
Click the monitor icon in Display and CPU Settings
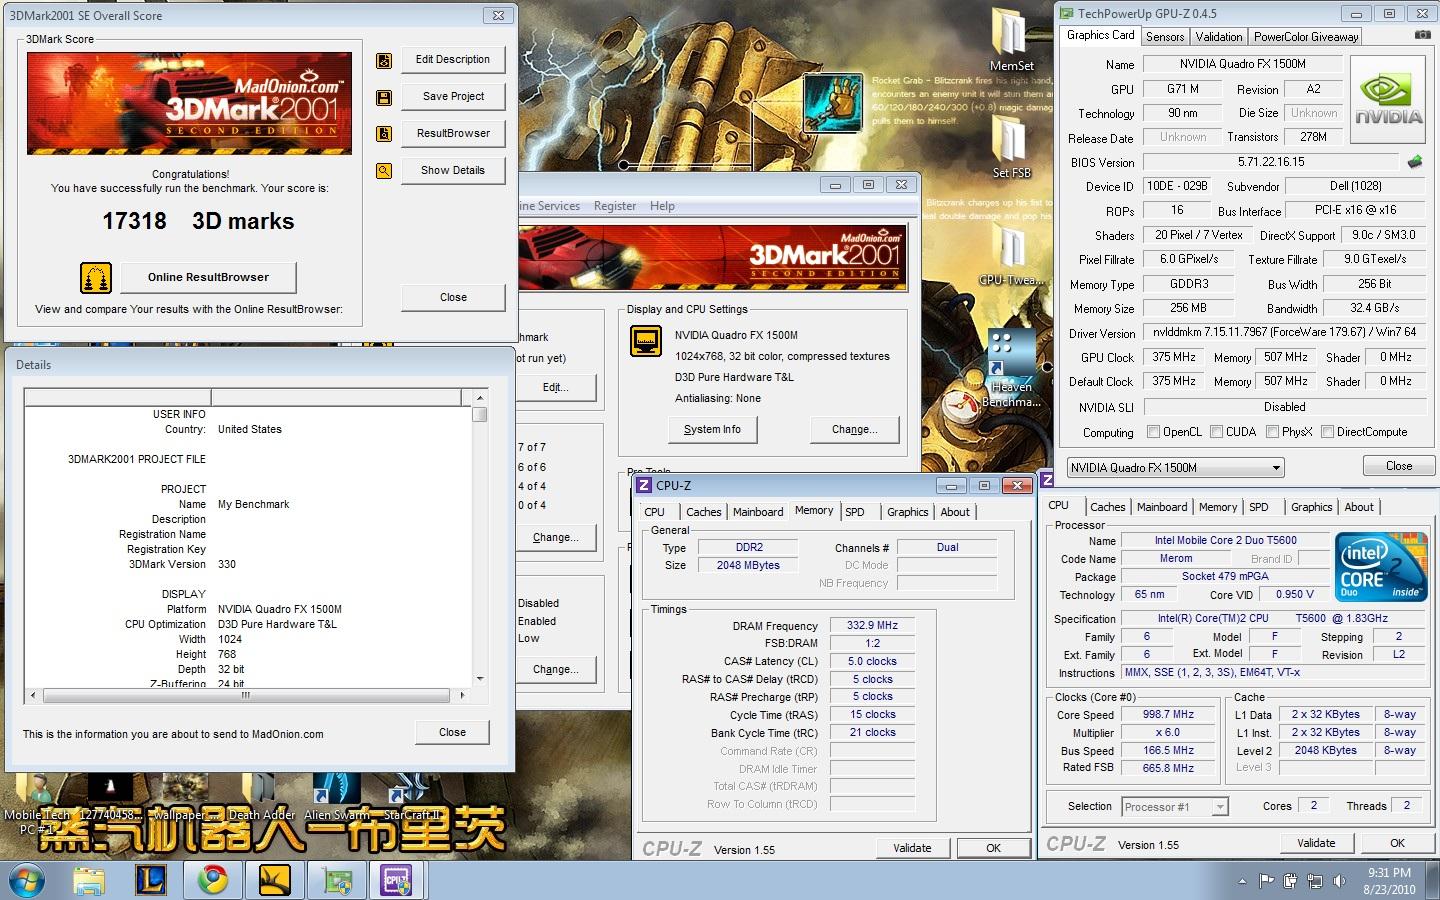pyautogui.click(x=646, y=342)
